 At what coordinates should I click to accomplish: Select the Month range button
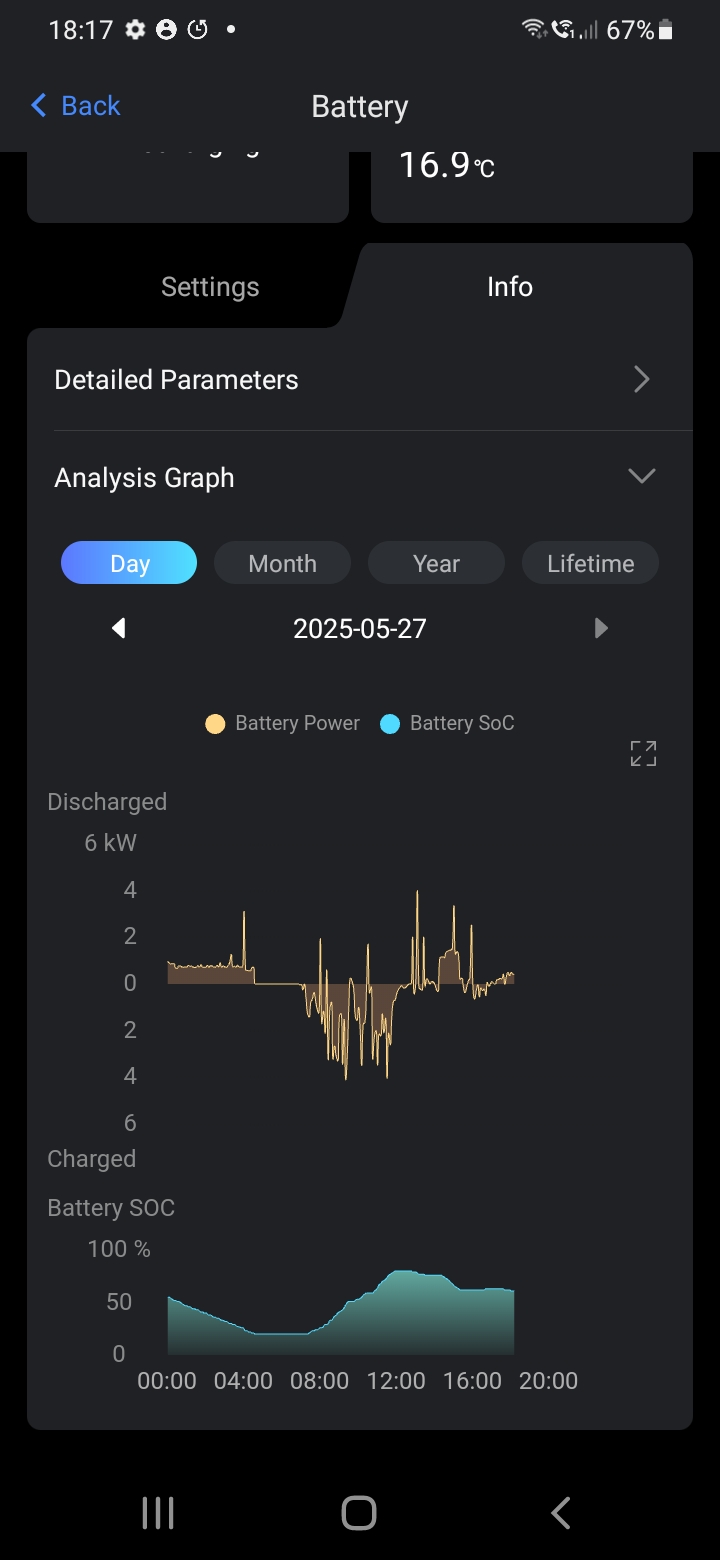[282, 563]
